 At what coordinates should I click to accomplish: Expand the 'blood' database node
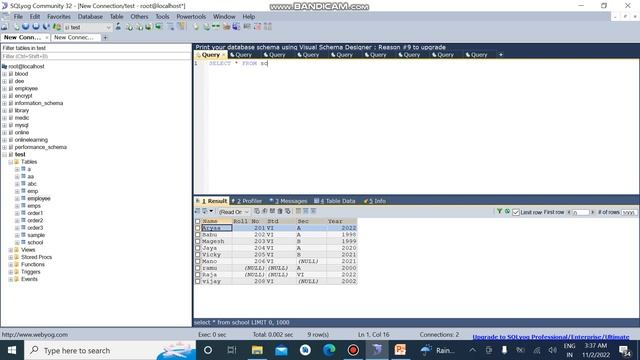pyautogui.click(x=4, y=74)
